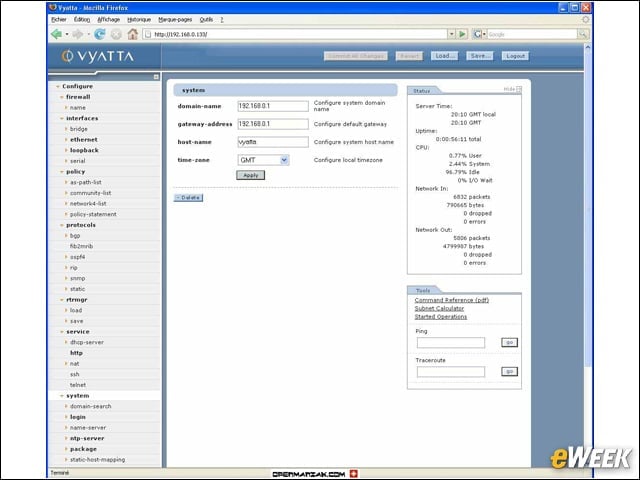Select loopback in the interfaces tree
The height and width of the screenshot is (480, 640).
pyautogui.click(x=84, y=150)
